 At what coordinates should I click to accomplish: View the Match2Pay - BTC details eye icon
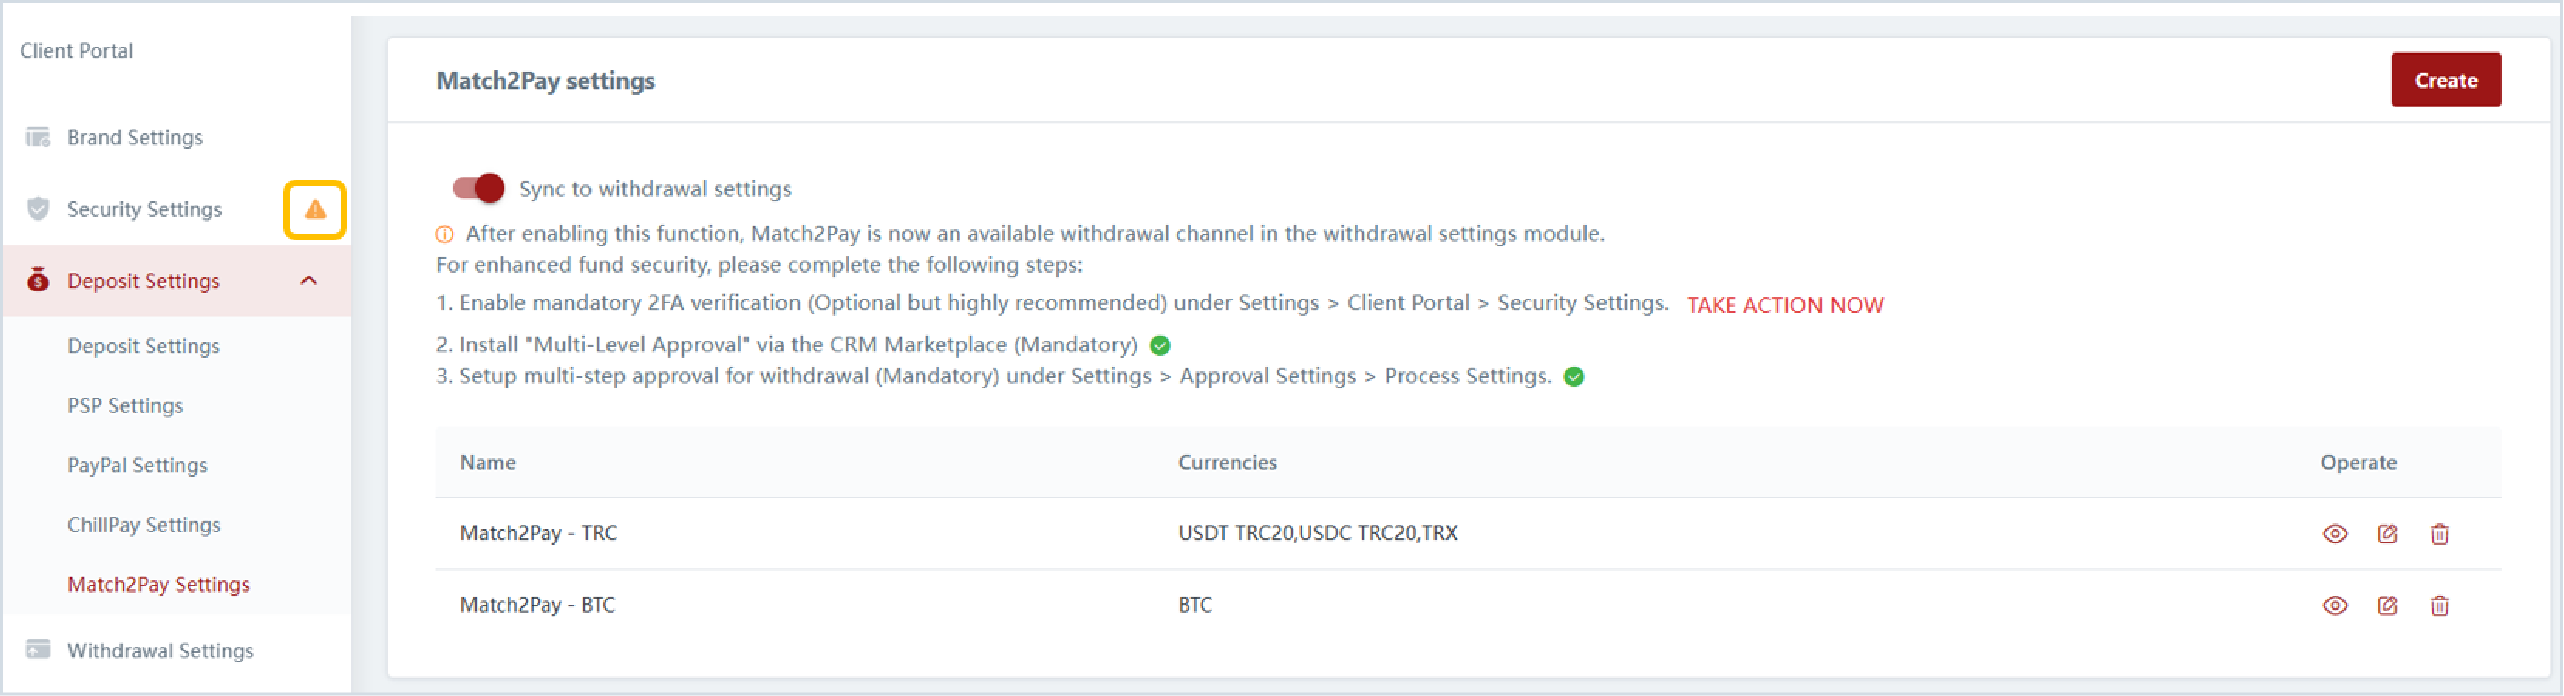point(2335,606)
